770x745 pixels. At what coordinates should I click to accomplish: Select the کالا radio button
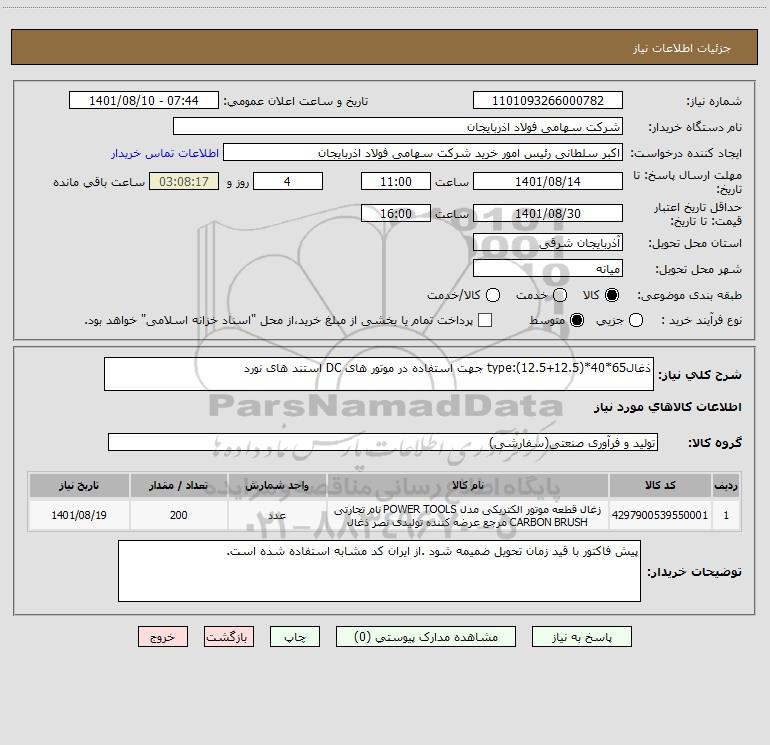coord(612,295)
